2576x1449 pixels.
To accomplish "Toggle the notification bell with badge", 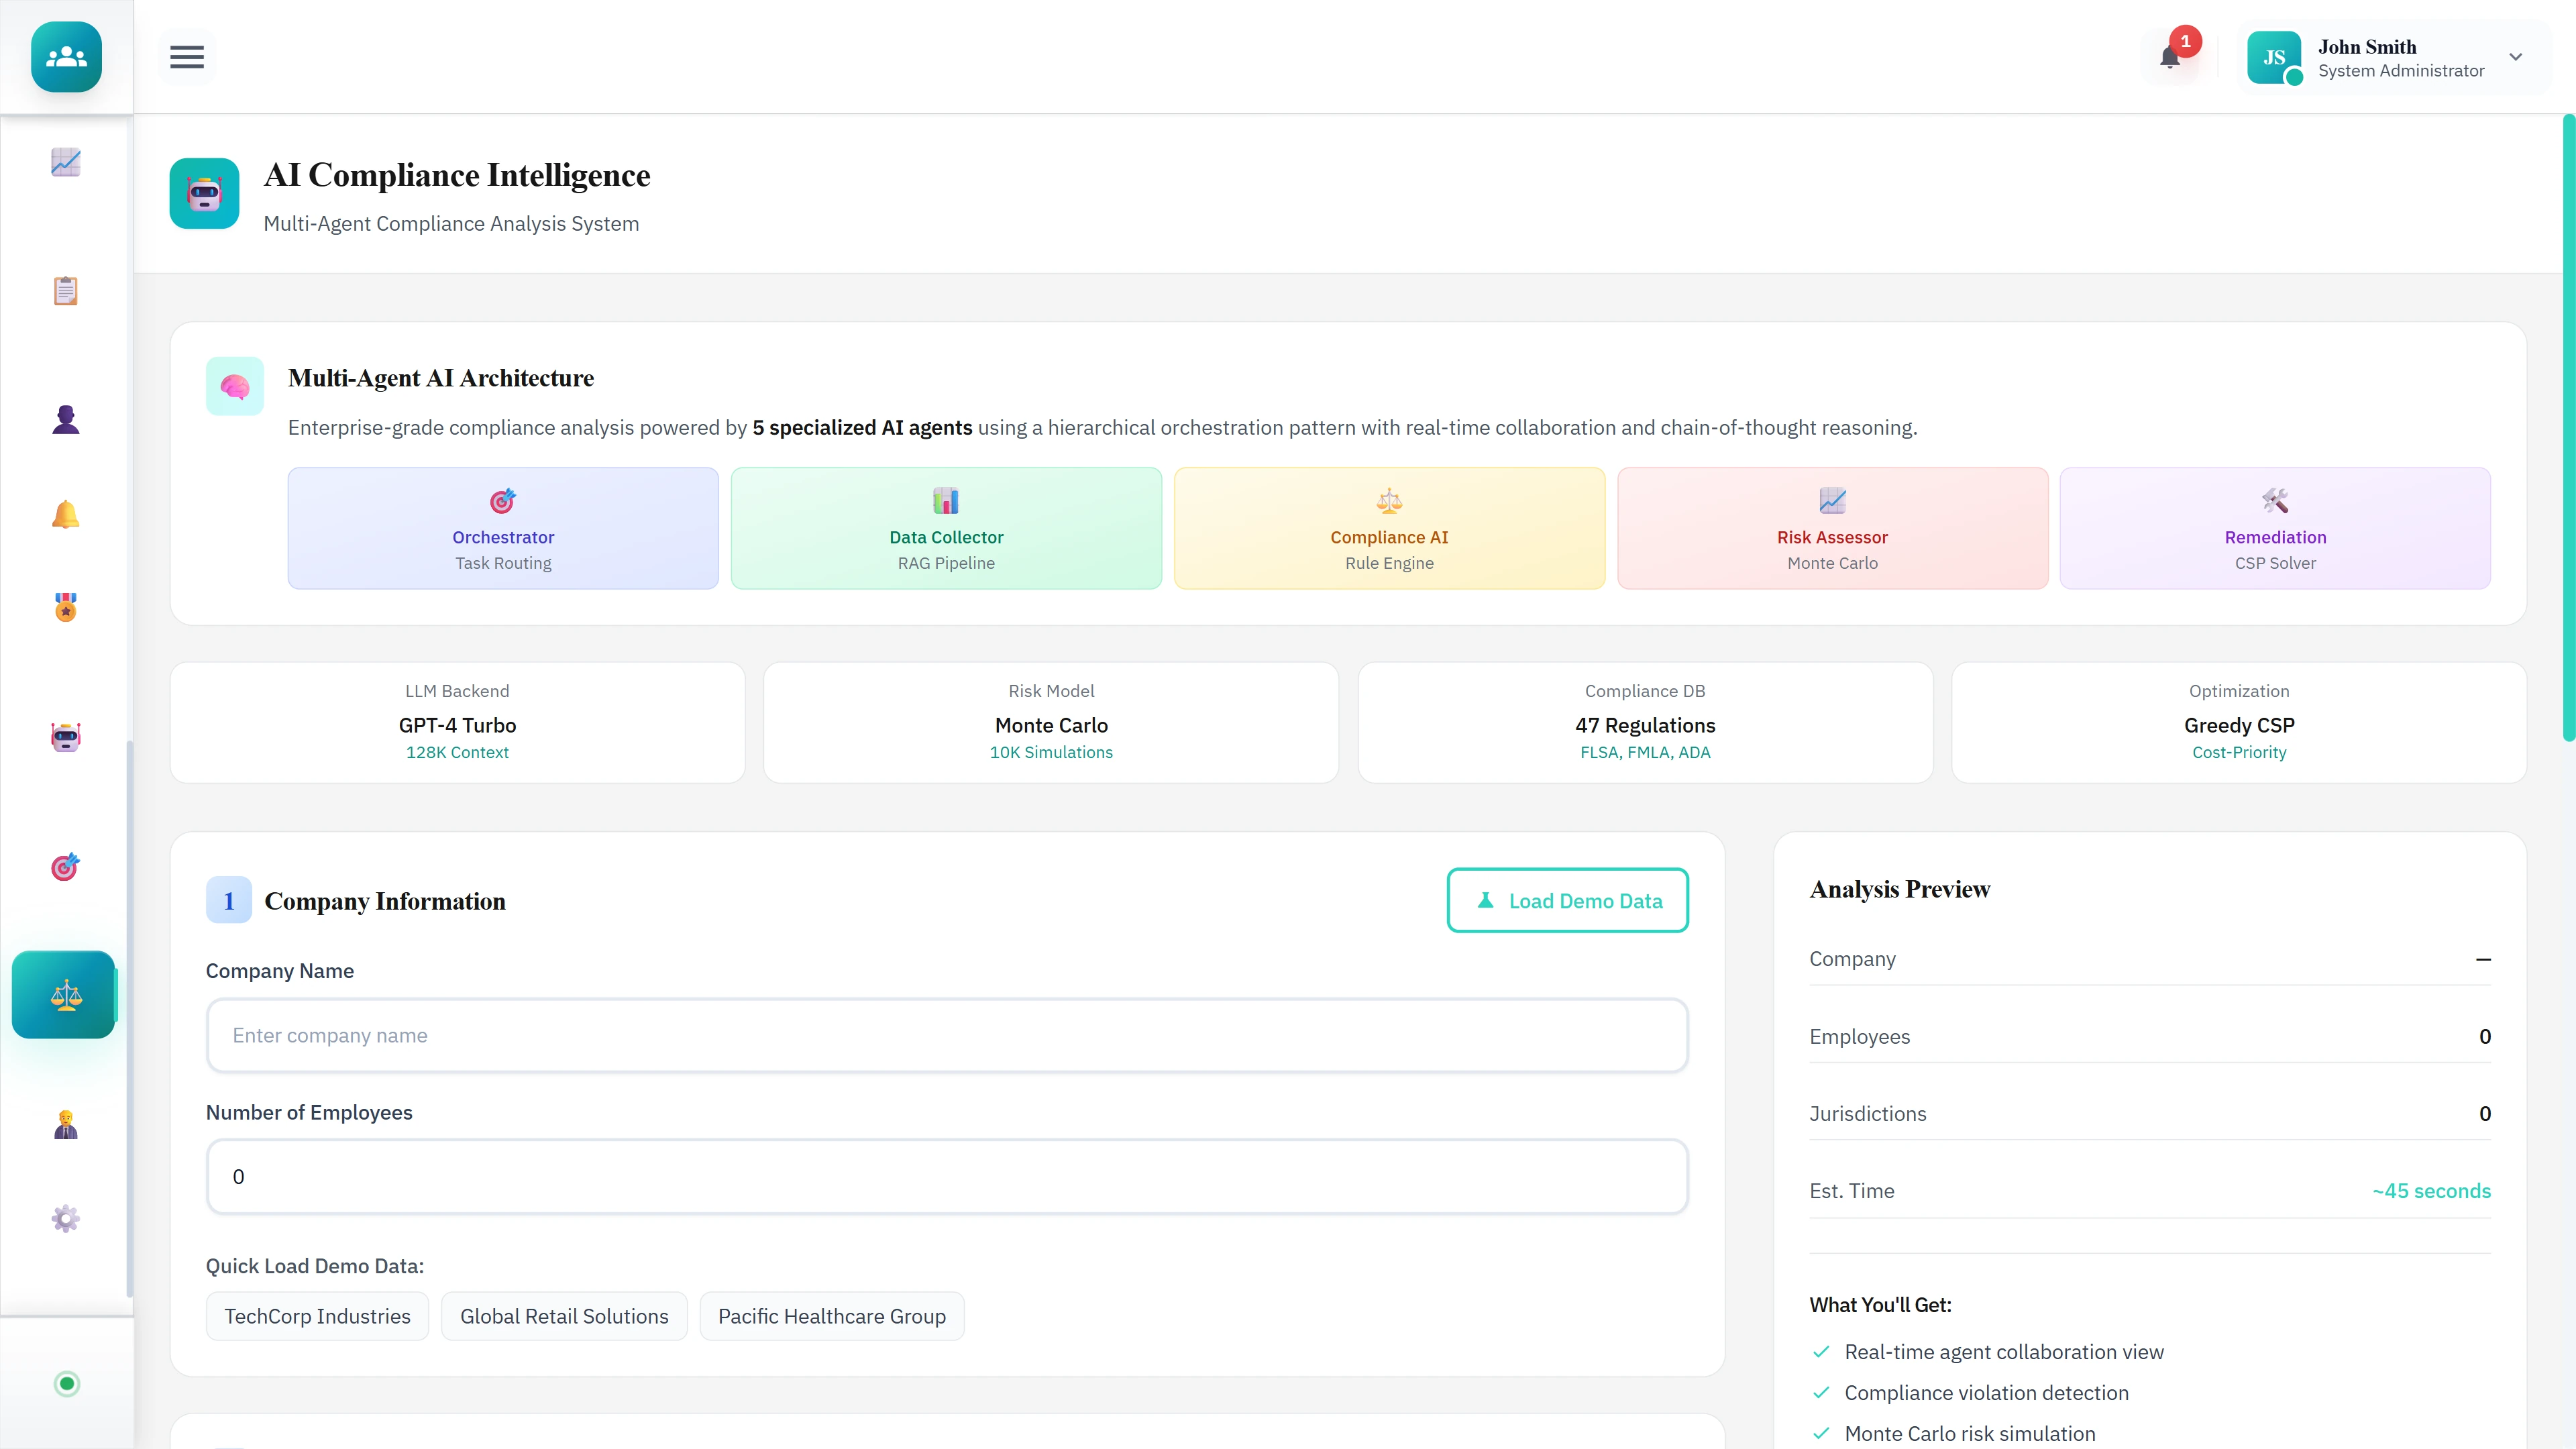I will pyautogui.click(x=2171, y=57).
